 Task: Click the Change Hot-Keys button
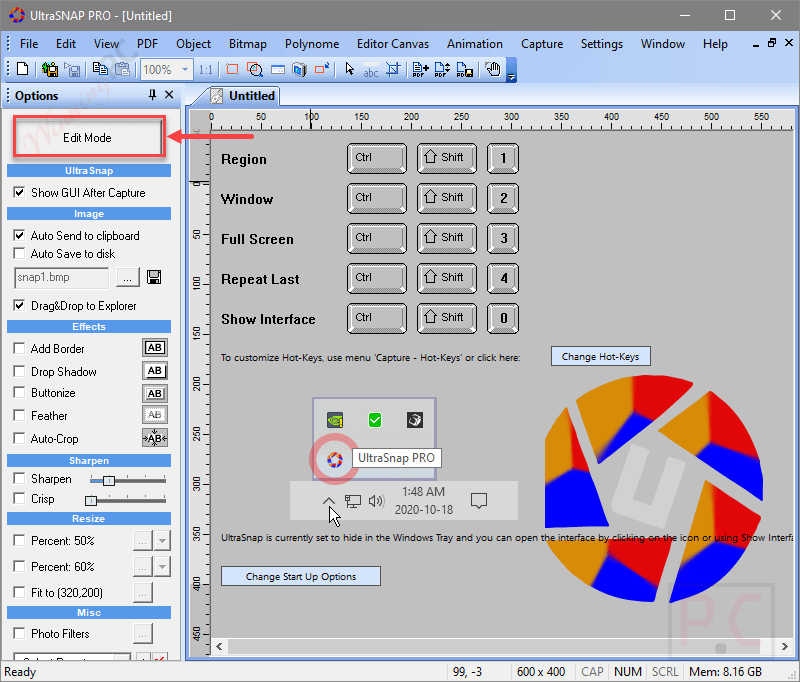pyautogui.click(x=601, y=356)
